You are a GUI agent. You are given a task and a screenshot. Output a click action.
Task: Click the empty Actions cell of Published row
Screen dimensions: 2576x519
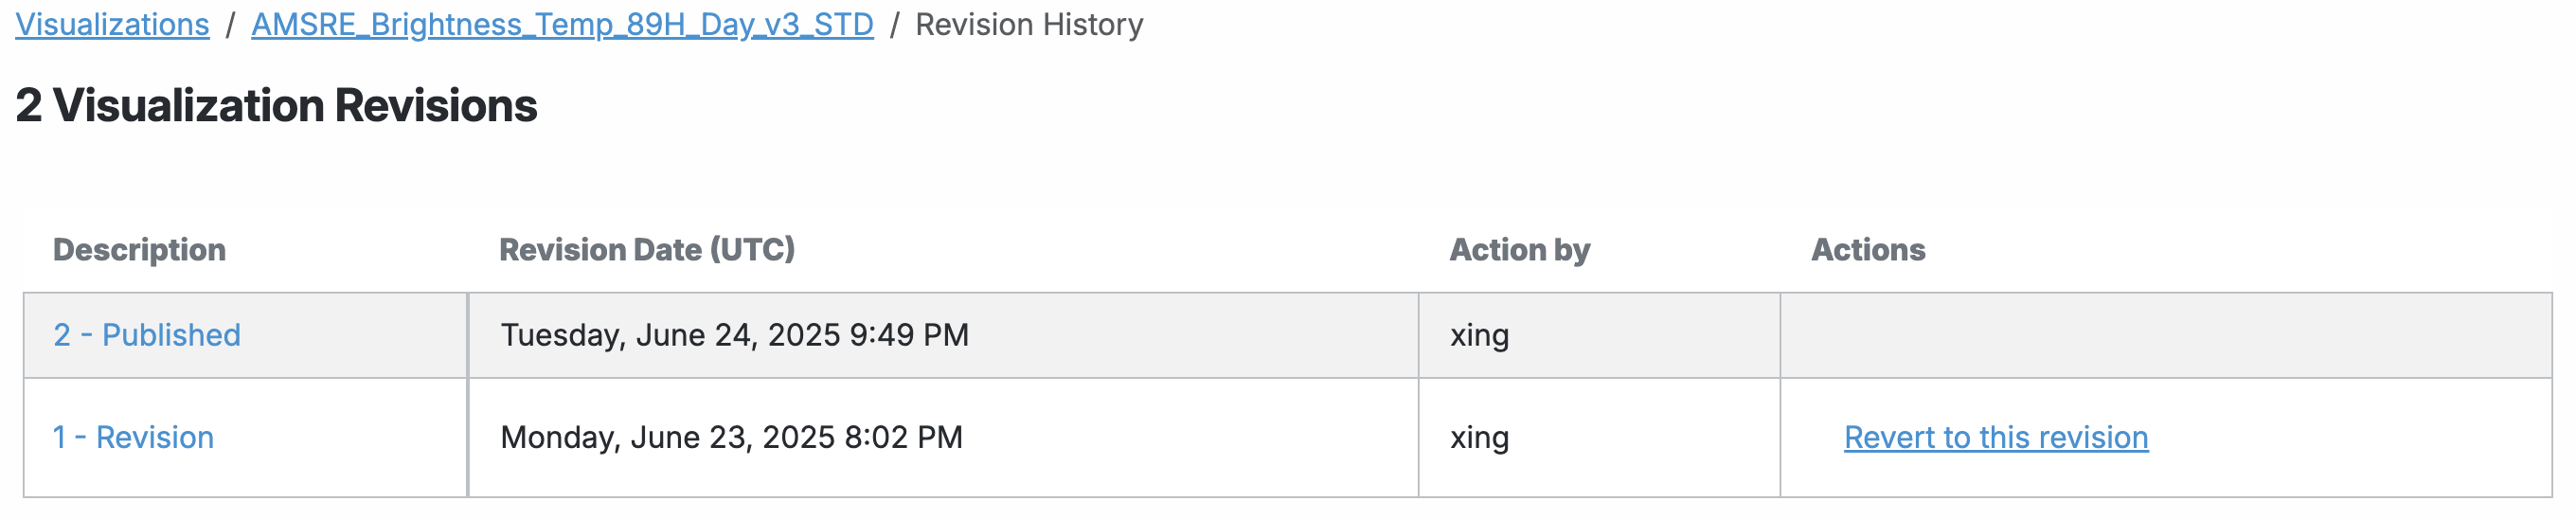[x=2165, y=335]
